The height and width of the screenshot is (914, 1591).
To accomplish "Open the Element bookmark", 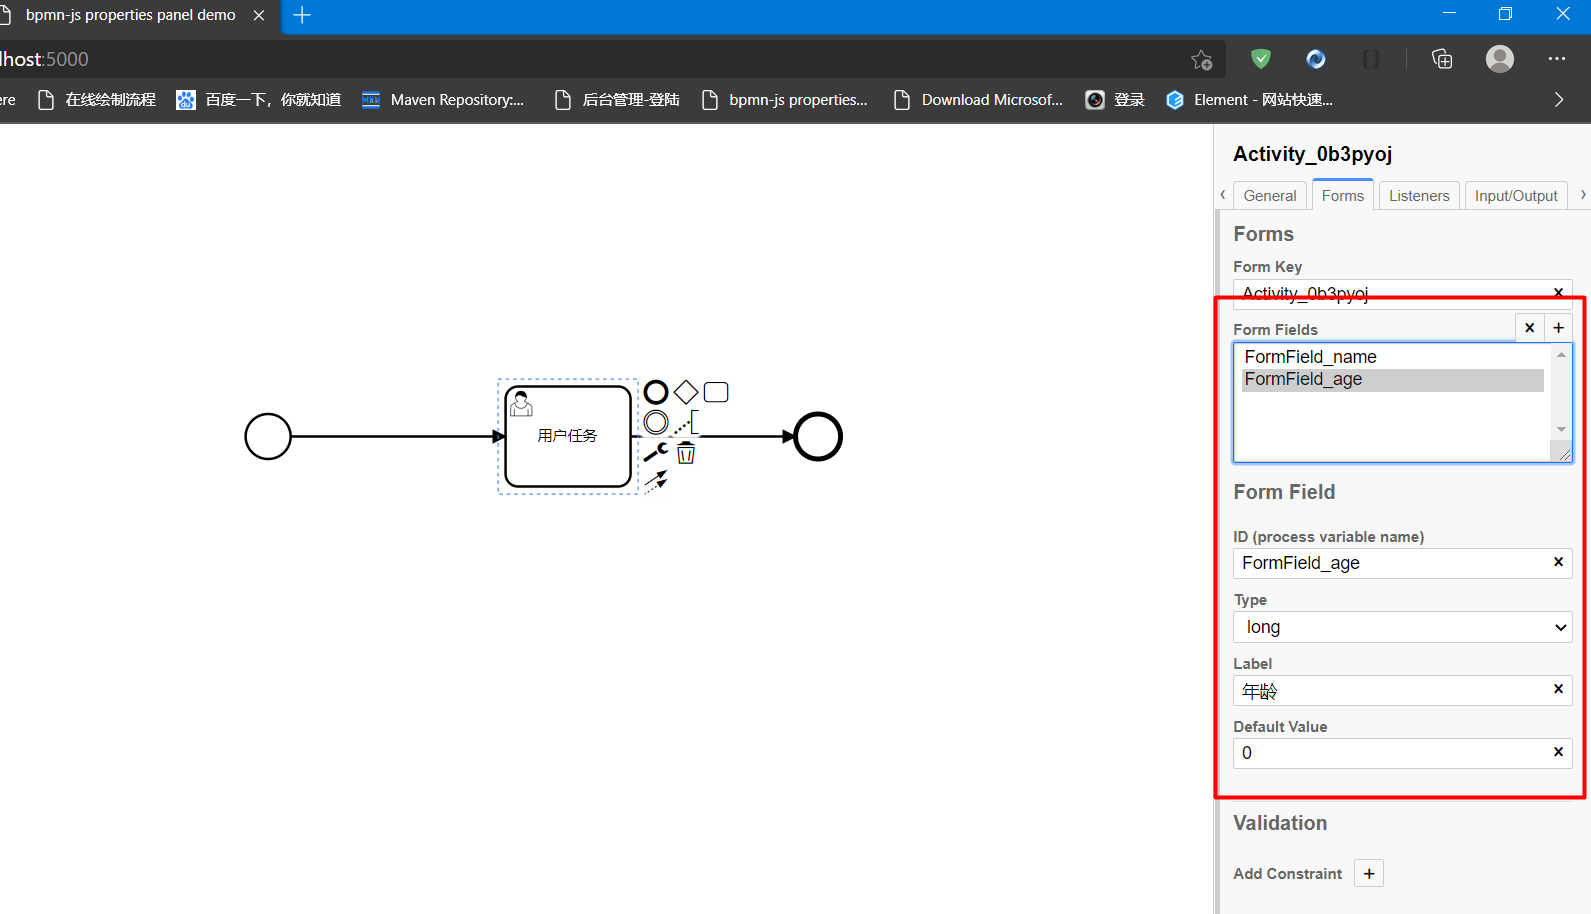I will pyautogui.click(x=1250, y=100).
